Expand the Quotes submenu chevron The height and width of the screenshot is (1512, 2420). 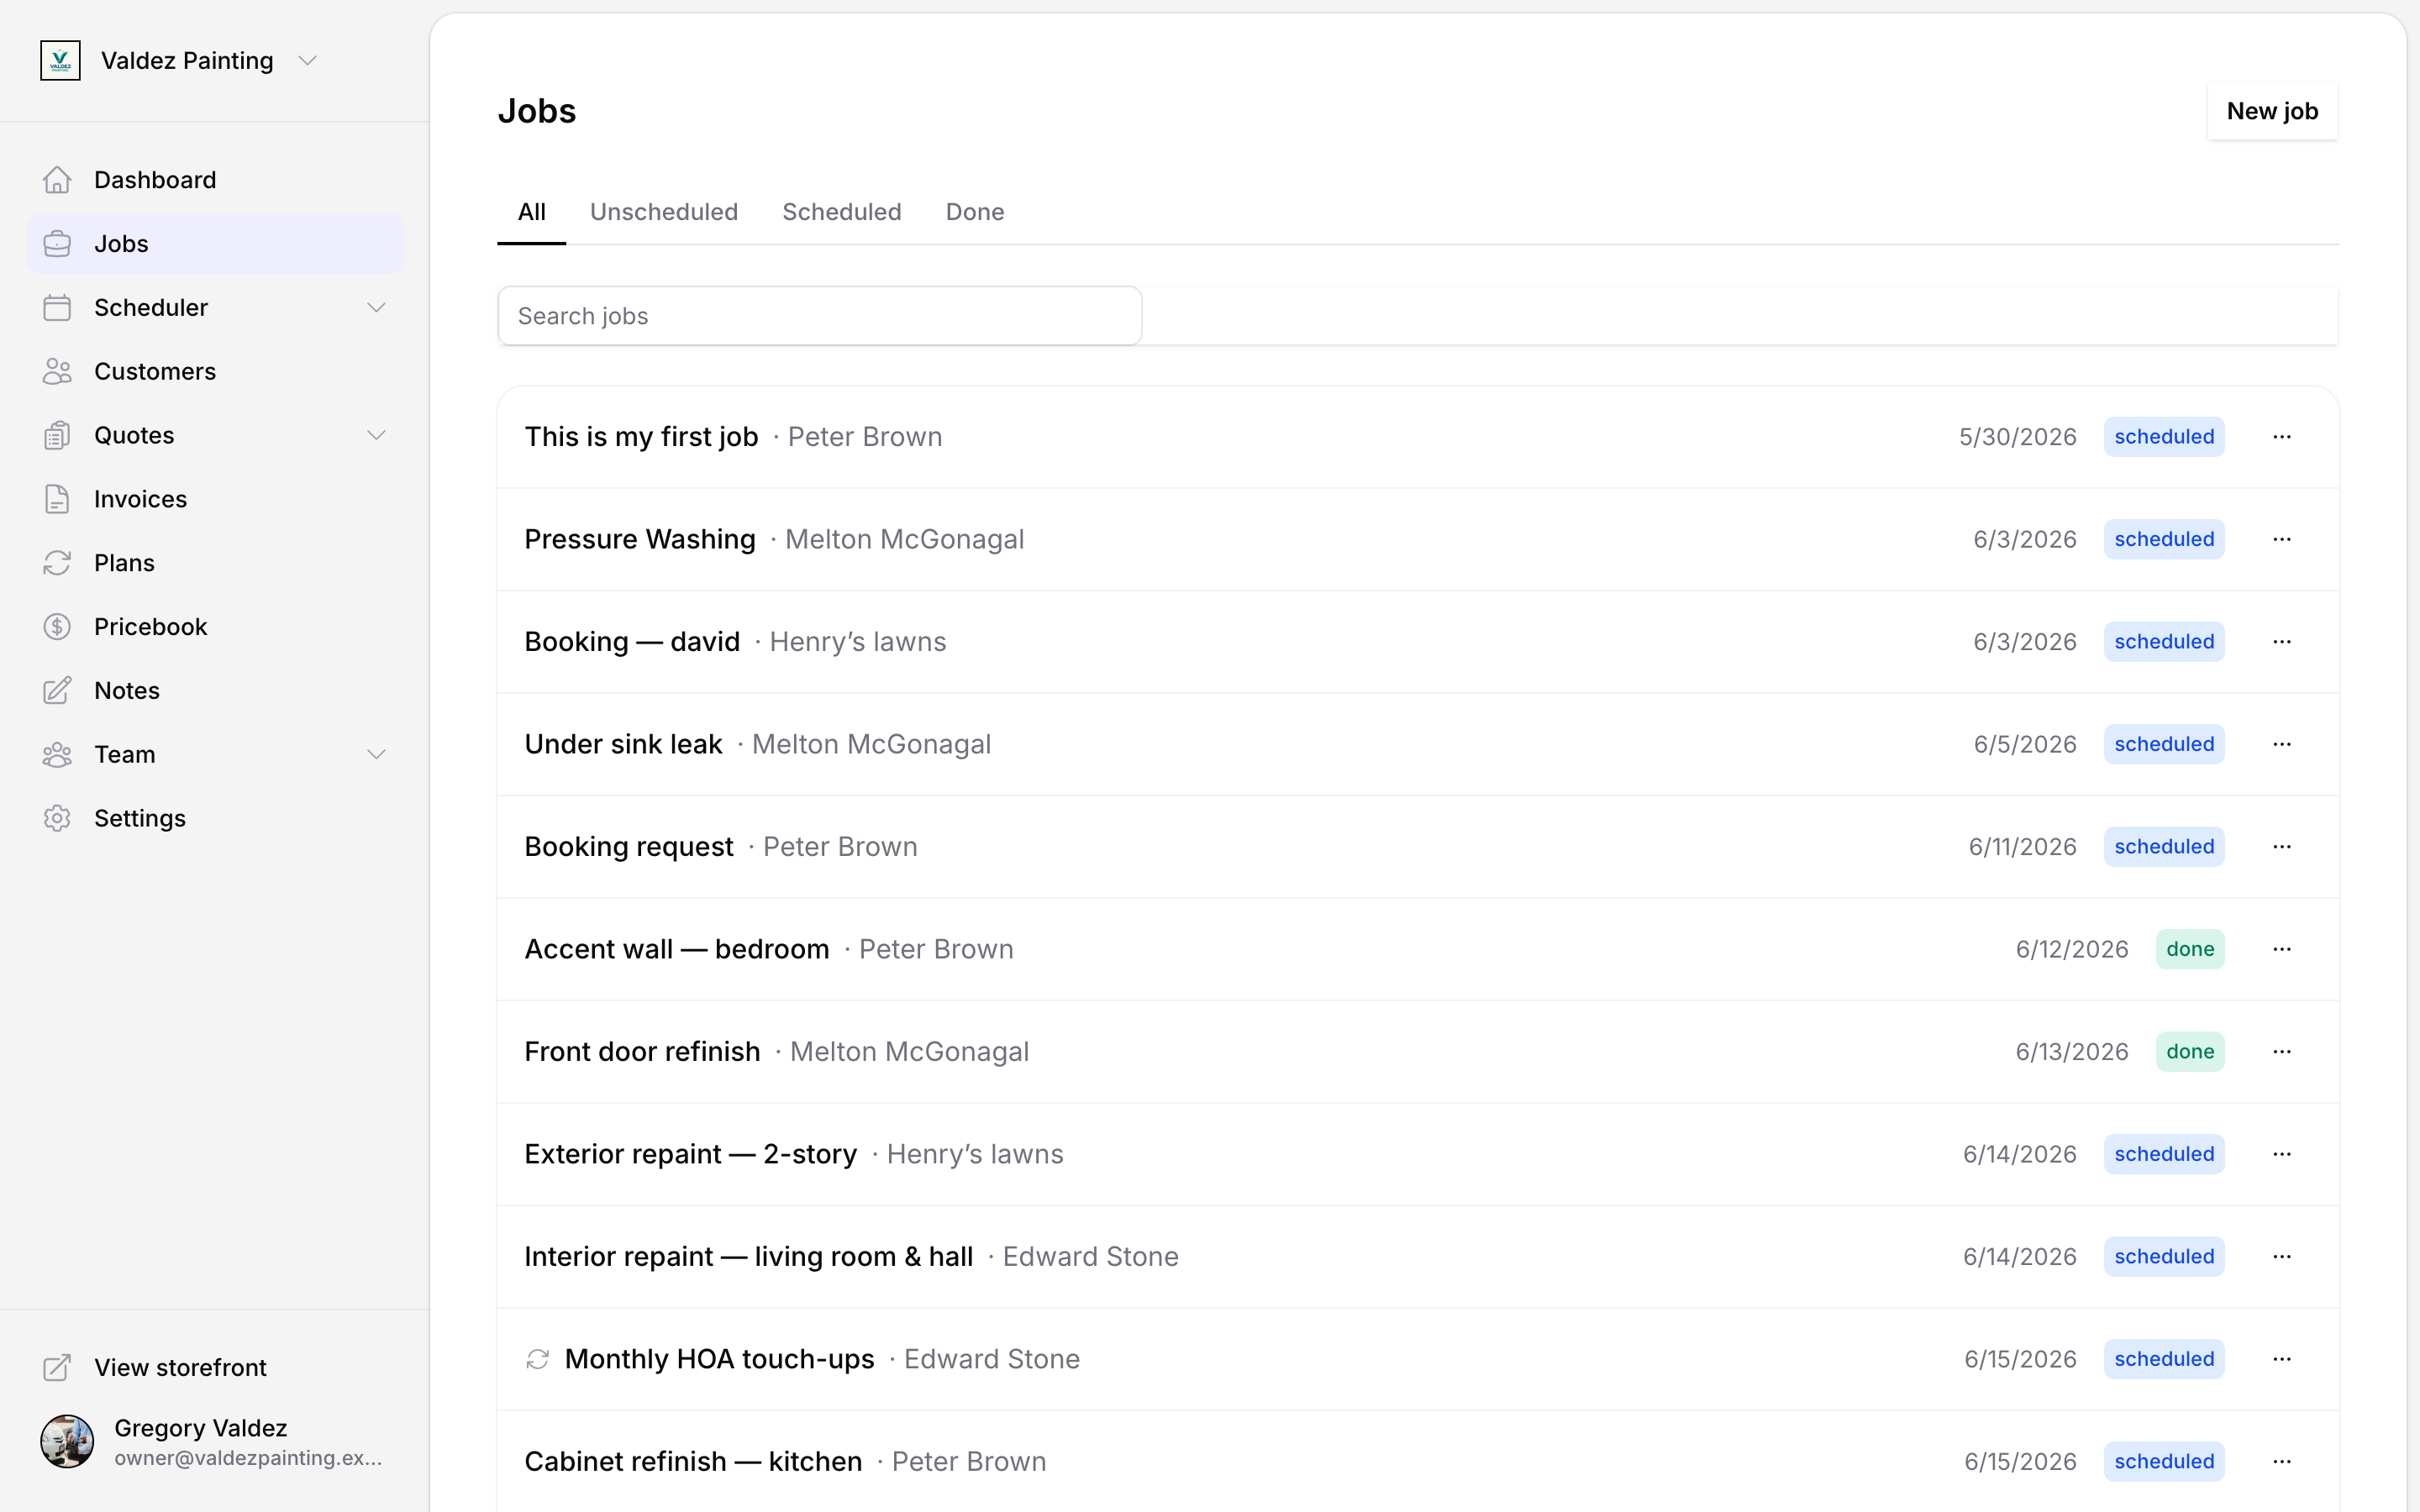pyautogui.click(x=376, y=436)
